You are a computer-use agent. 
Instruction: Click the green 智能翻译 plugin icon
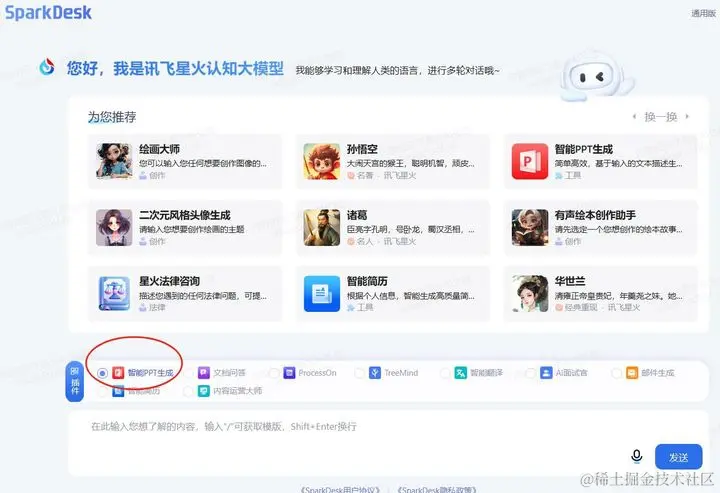461,372
